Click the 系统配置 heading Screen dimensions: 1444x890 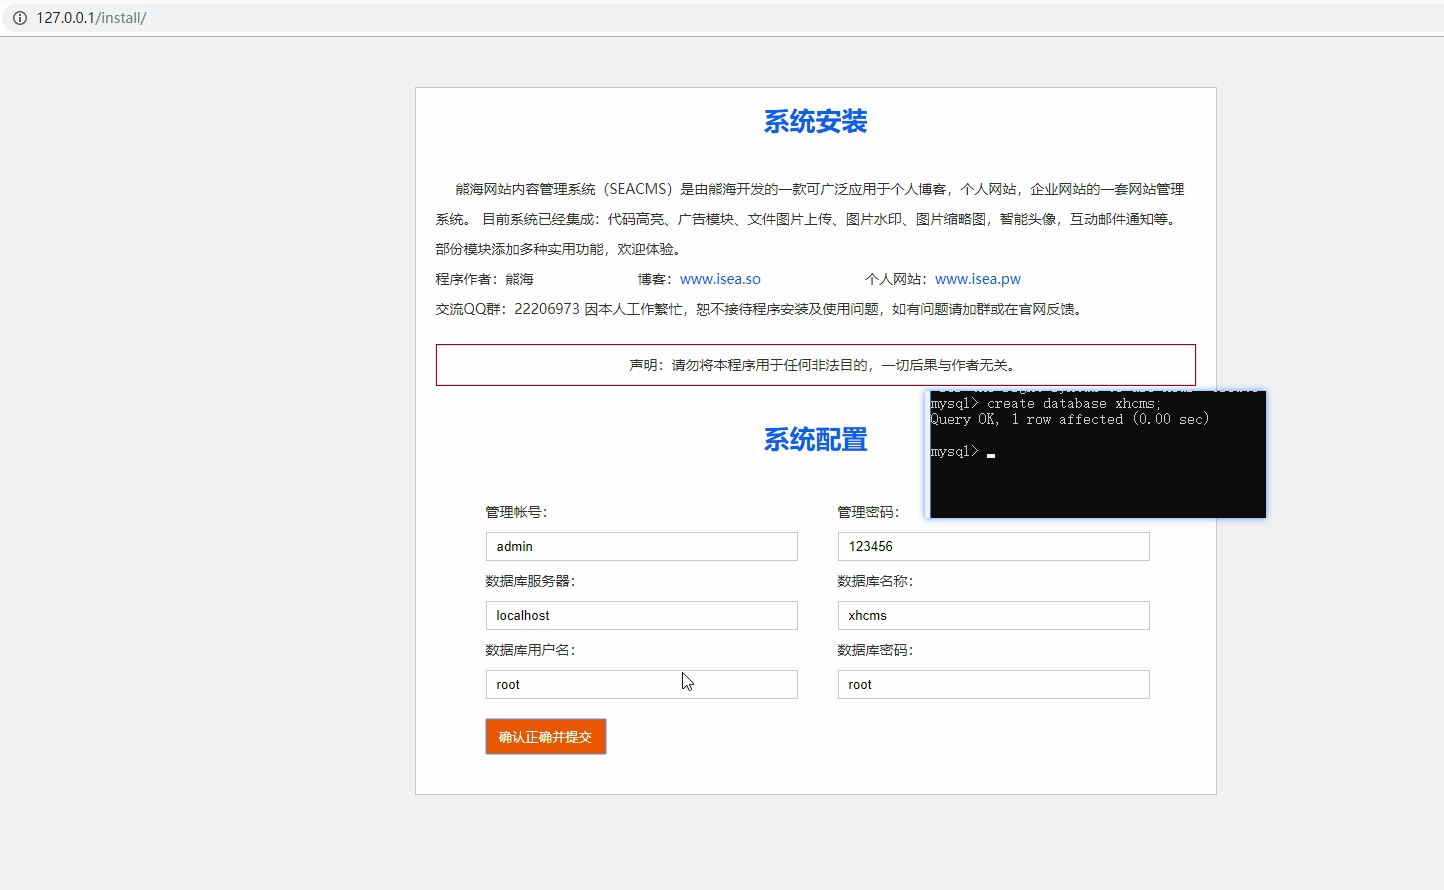pyautogui.click(x=816, y=440)
